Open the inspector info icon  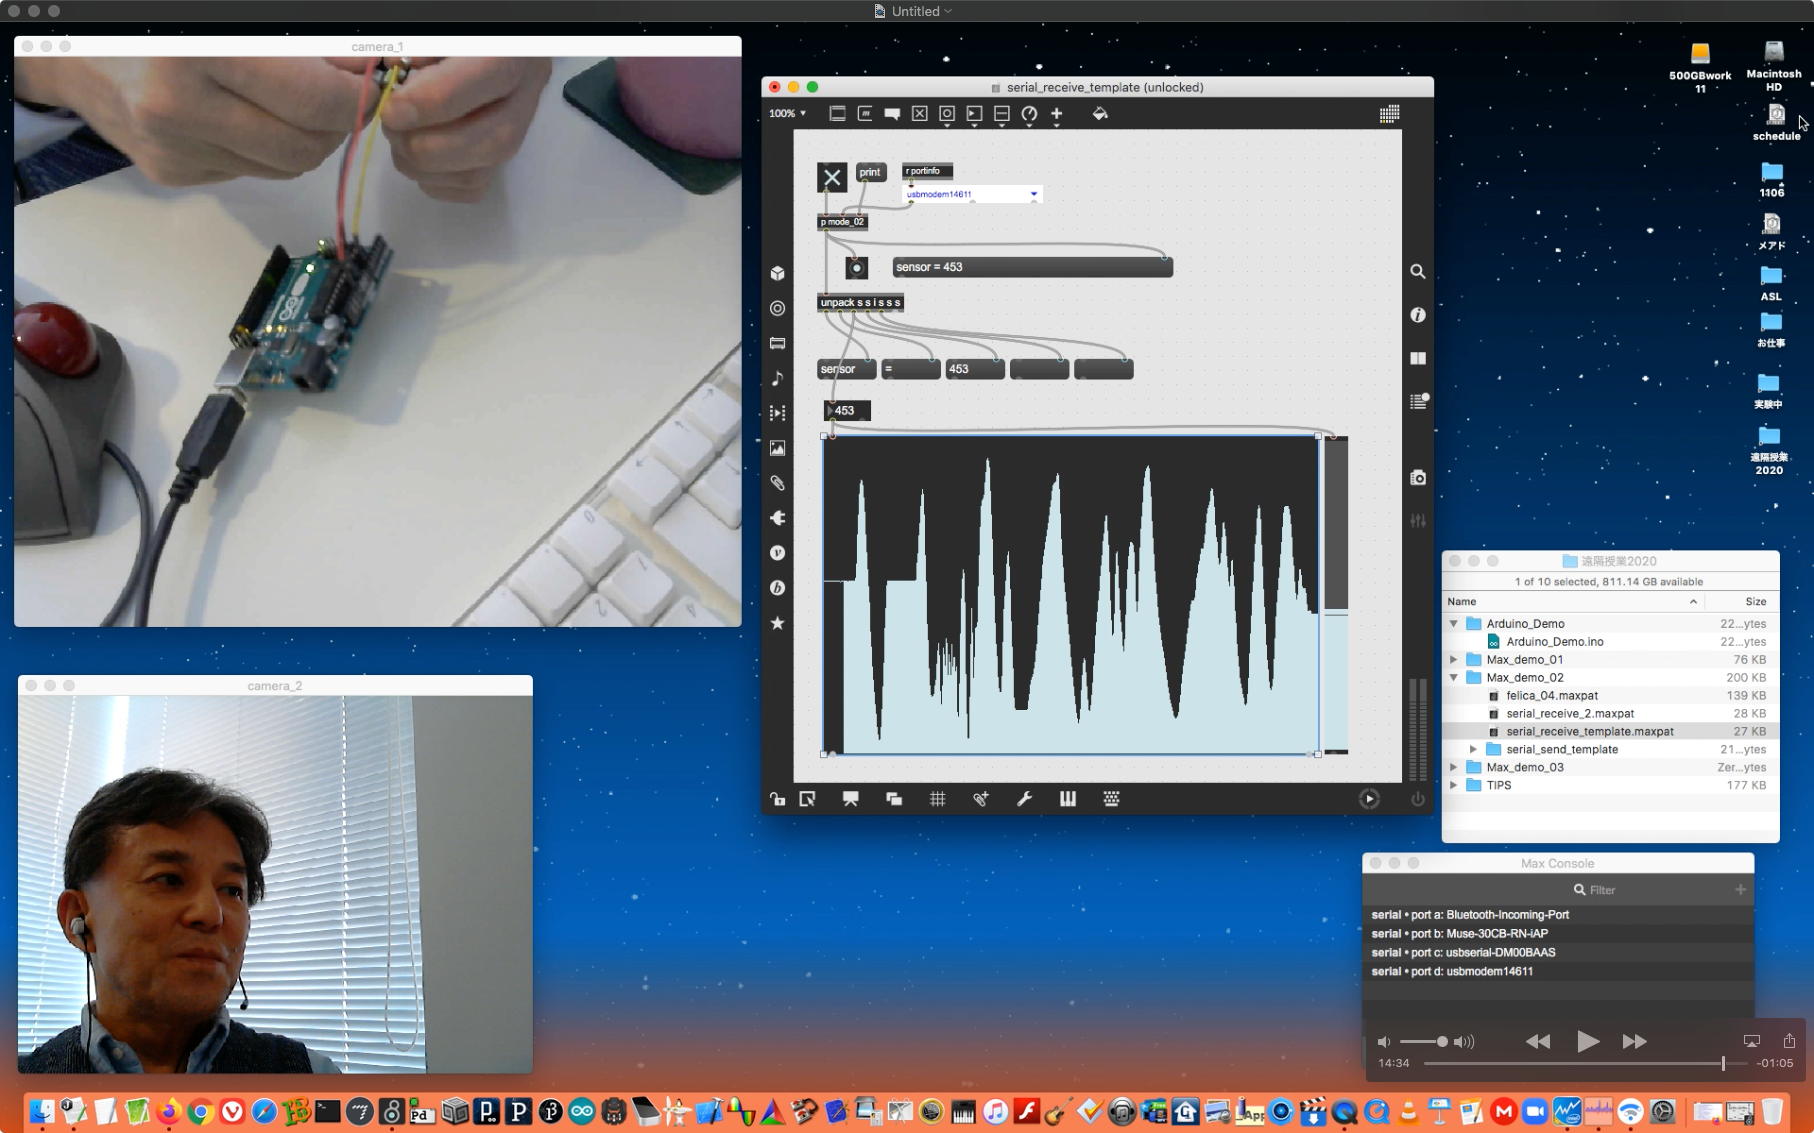point(1417,315)
